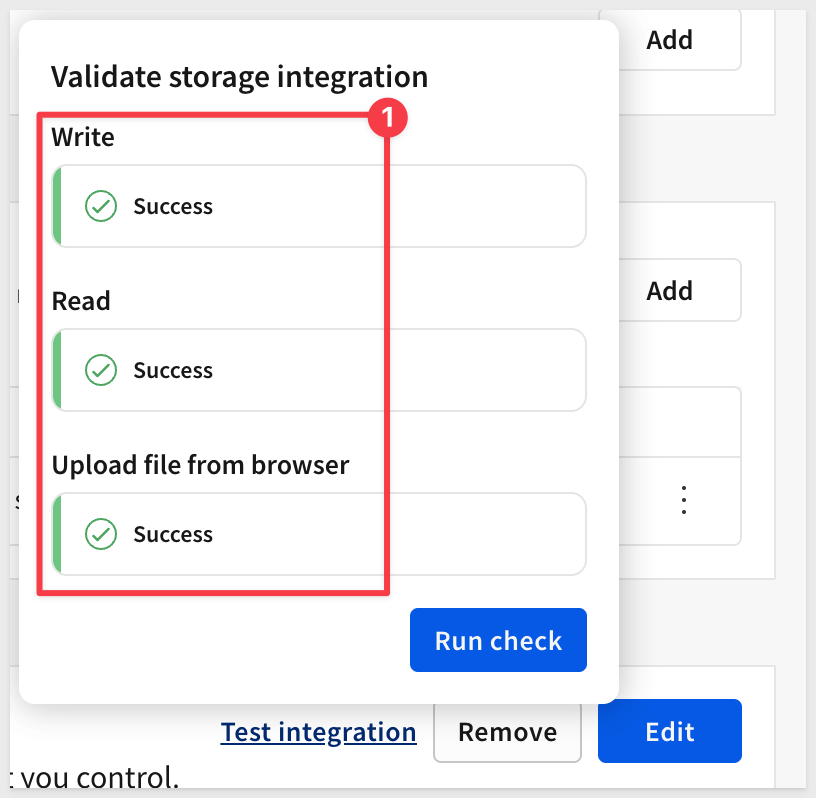Click the Success text under Read
The height and width of the screenshot is (798, 816).
click(173, 371)
